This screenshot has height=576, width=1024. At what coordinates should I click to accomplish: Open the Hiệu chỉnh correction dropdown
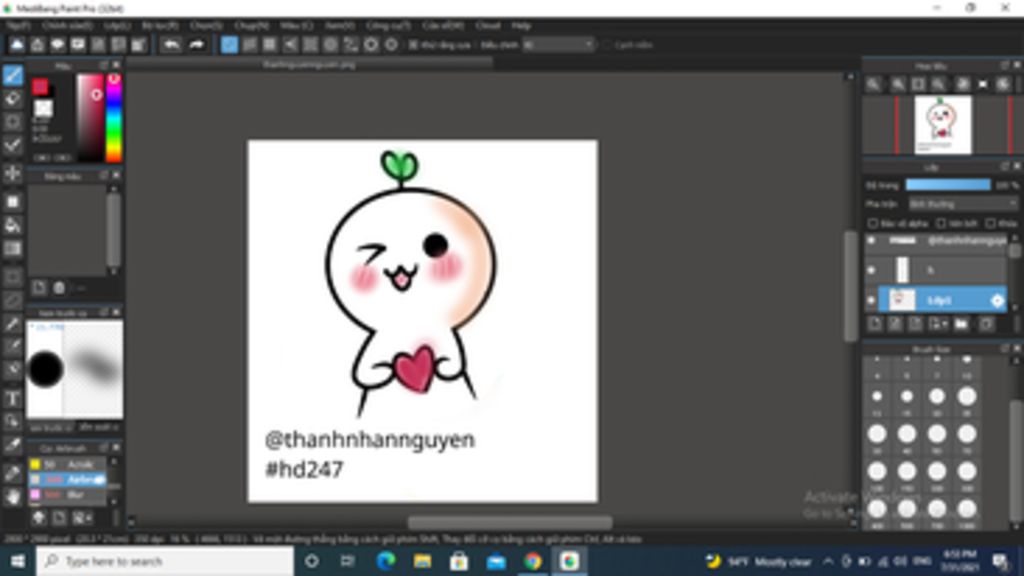pyautogui.click(x=559, y=45)
